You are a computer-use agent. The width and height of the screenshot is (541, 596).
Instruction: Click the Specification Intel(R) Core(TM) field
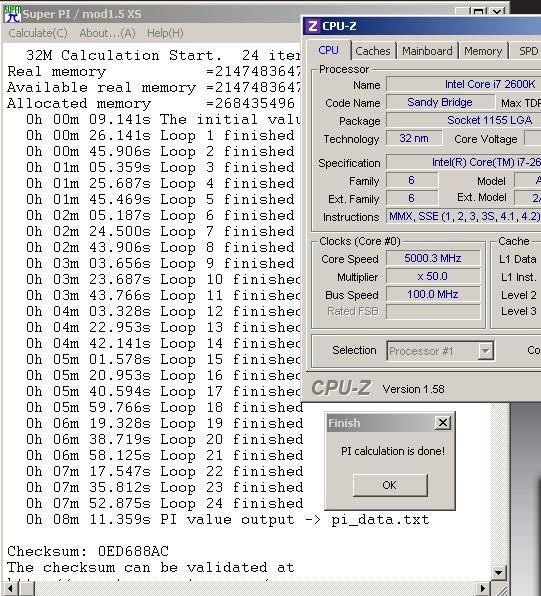point(463,162)
